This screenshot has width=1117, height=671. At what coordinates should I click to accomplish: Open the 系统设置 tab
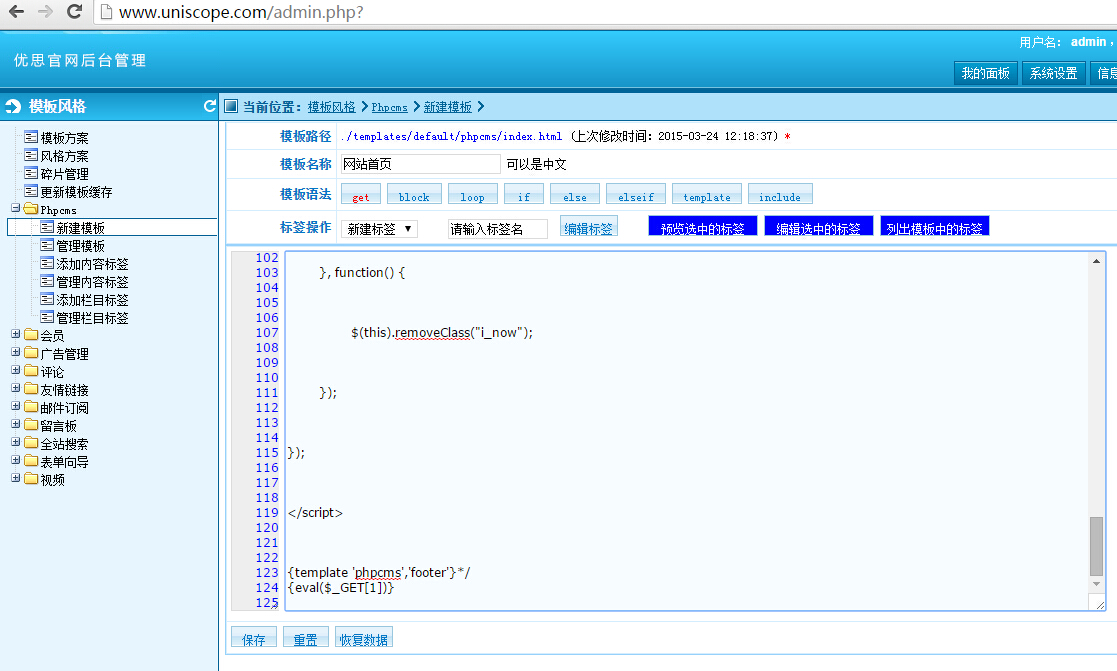[1054, 73]
